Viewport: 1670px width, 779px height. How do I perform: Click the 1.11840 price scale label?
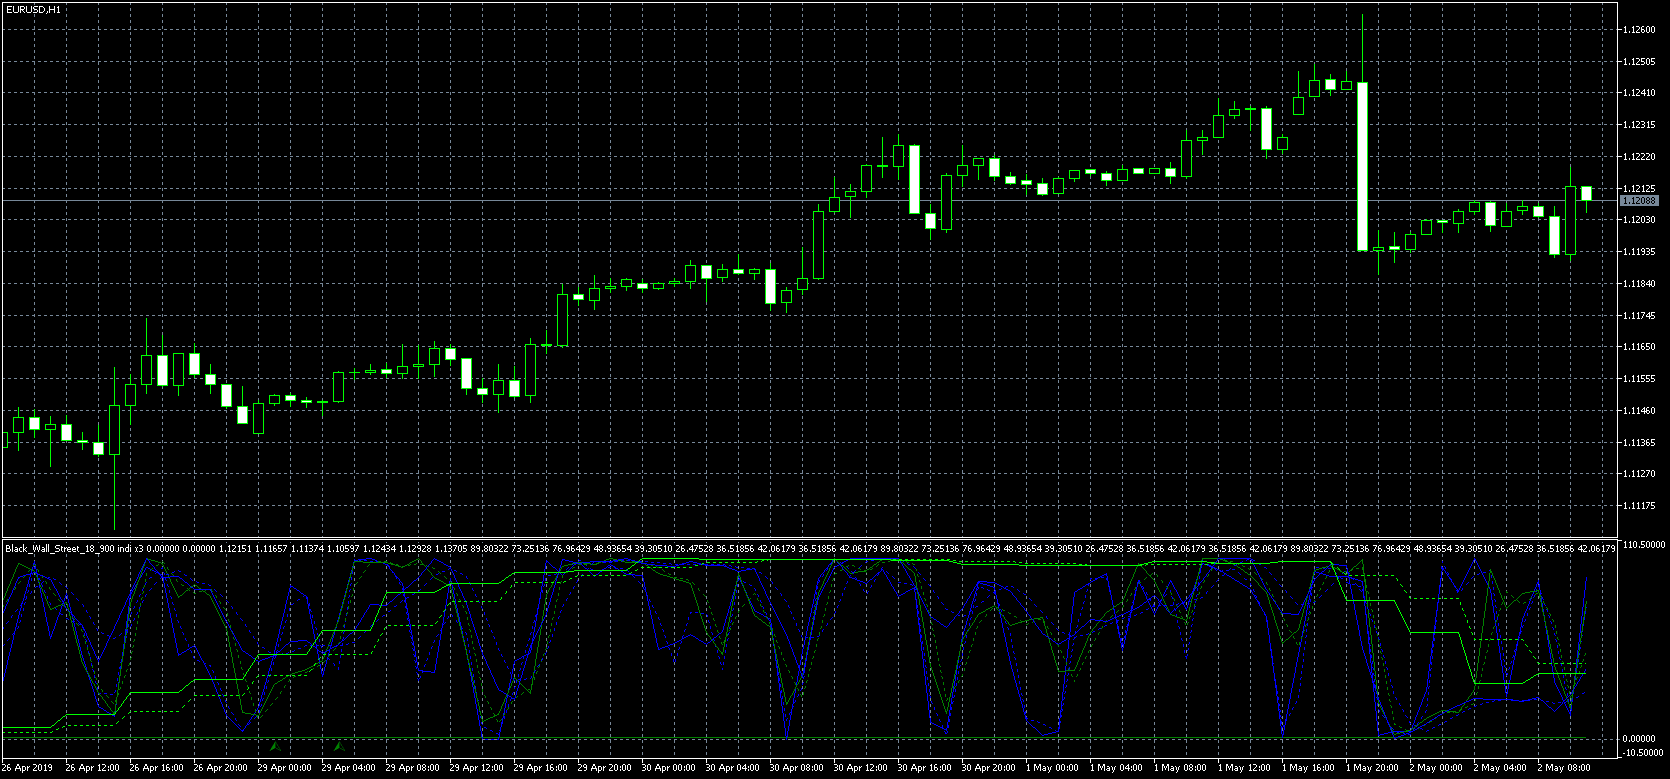pyautogui.click(x=1641, y=284)
